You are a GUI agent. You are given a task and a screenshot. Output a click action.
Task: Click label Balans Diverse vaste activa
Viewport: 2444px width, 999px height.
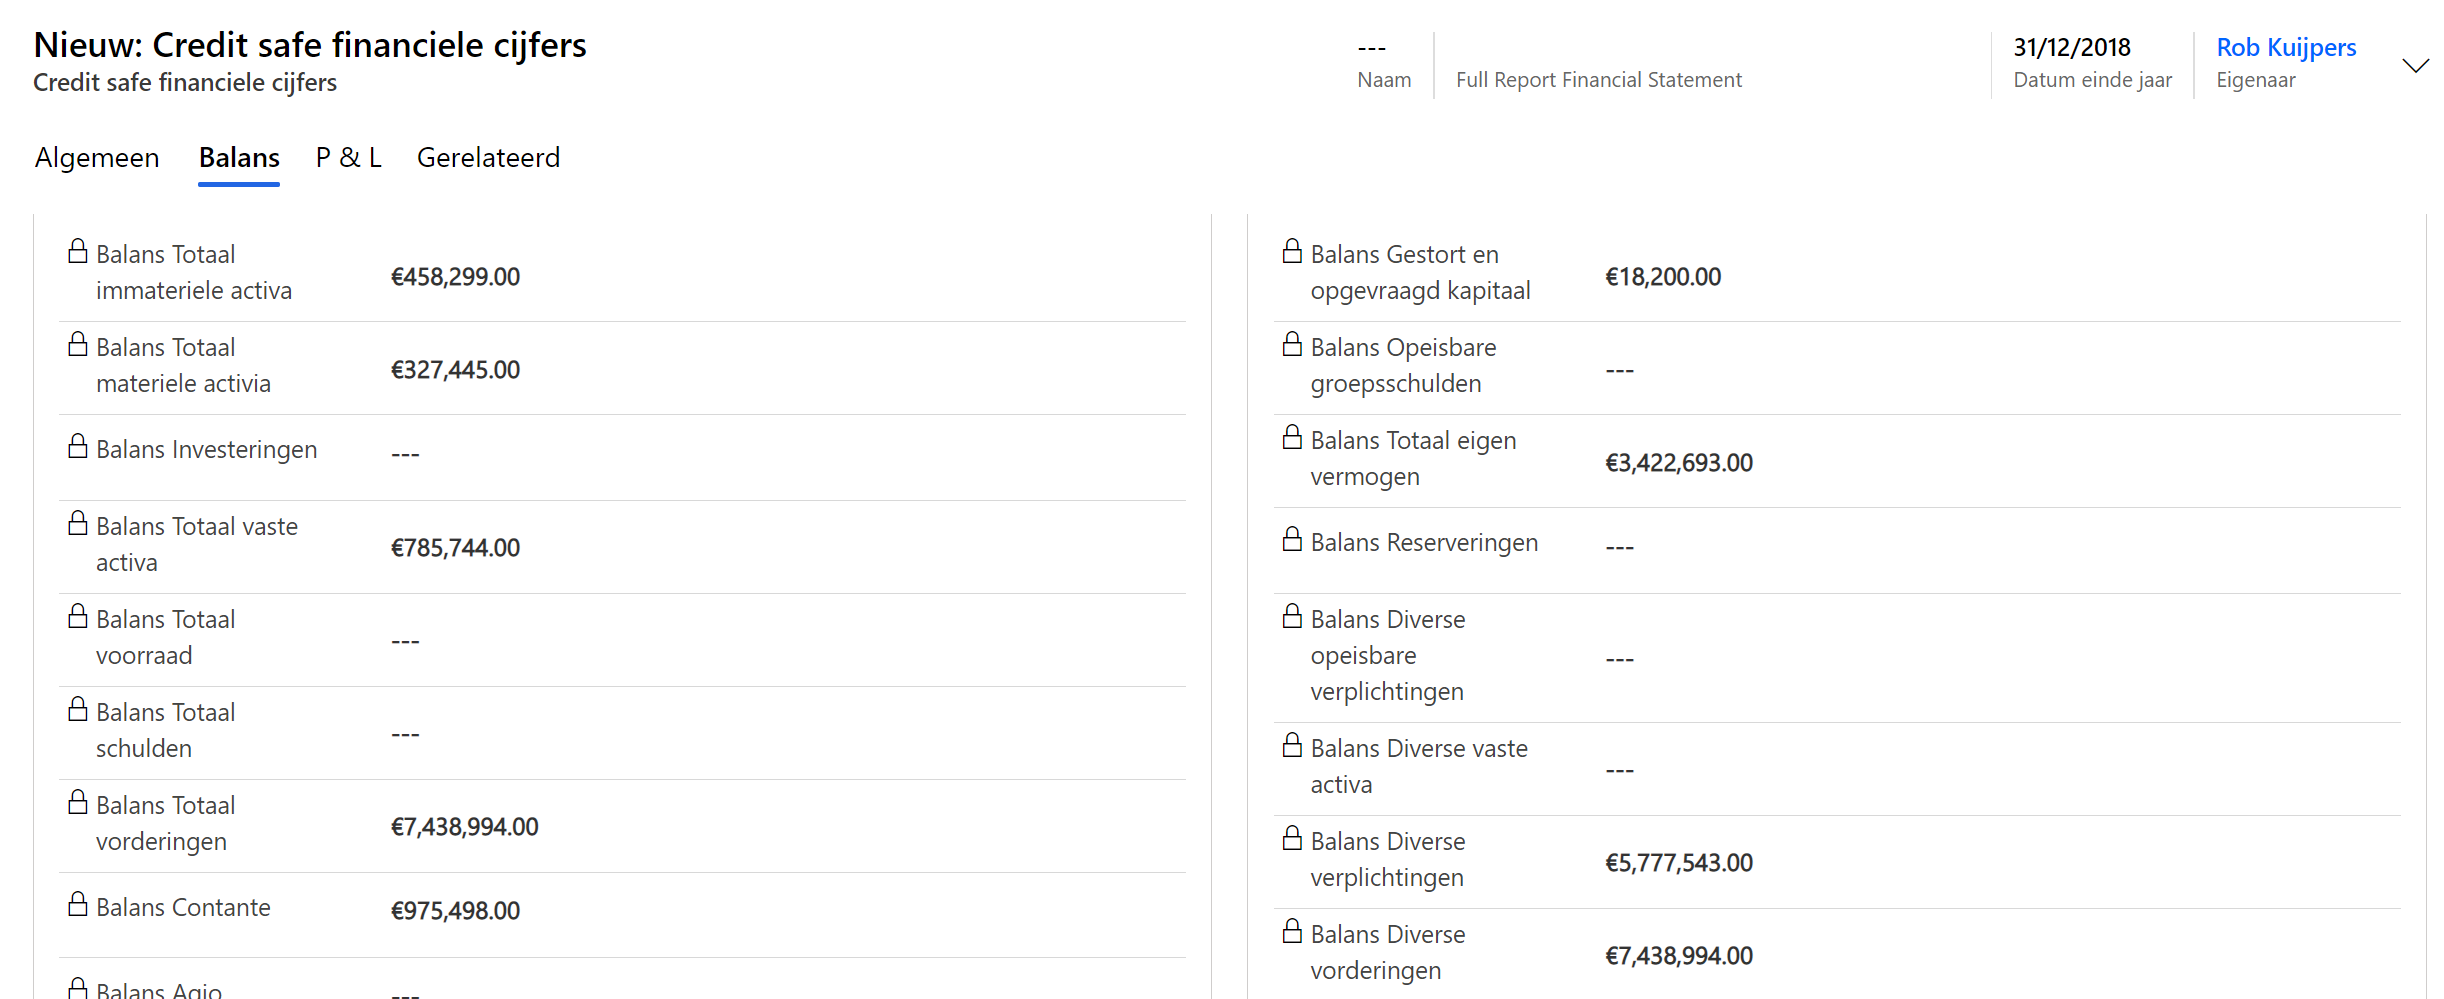click(1419, 767)
